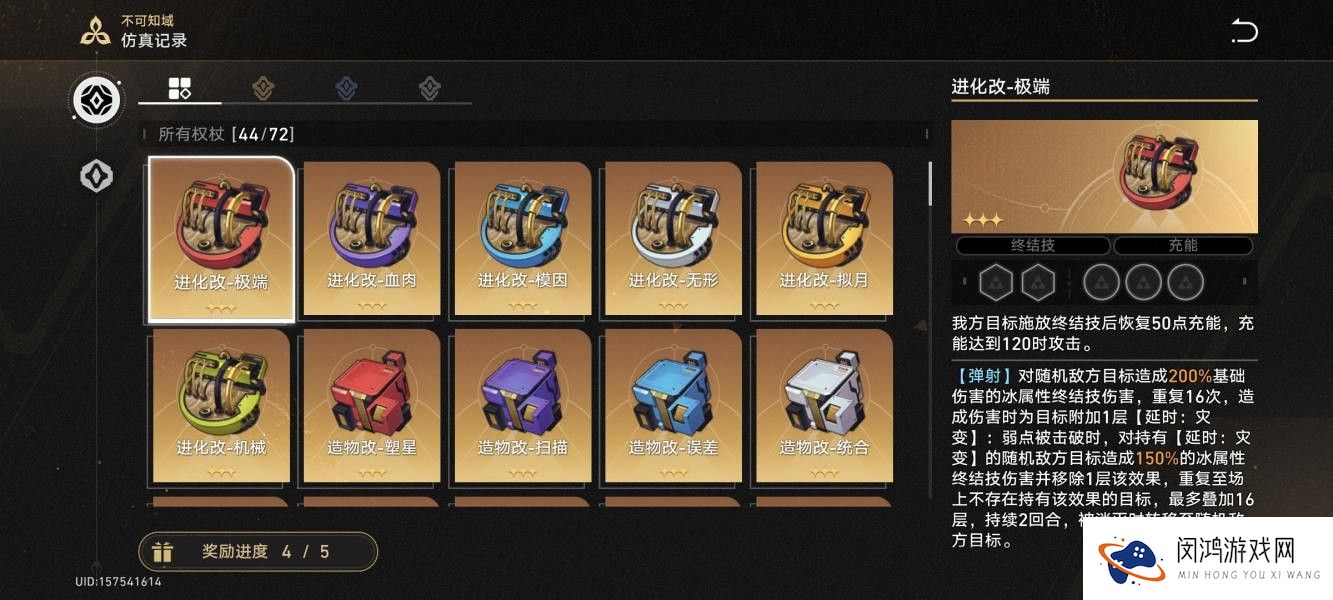Select the 进化改-无形 white scepter card
Viewport: 1333px width, 600px height.
tap(674, 239)
